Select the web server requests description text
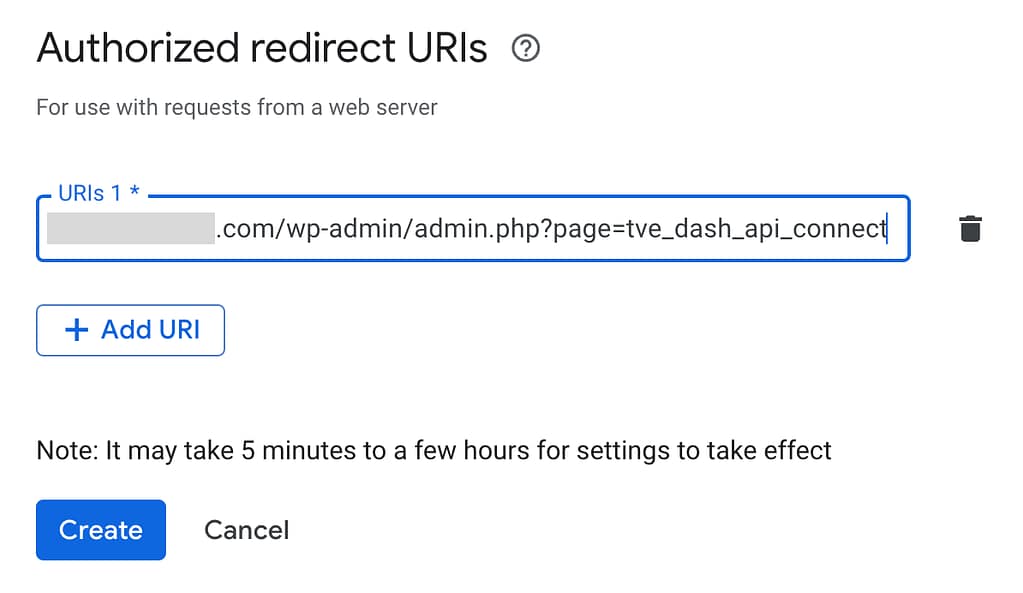 (x=237, y=107)
